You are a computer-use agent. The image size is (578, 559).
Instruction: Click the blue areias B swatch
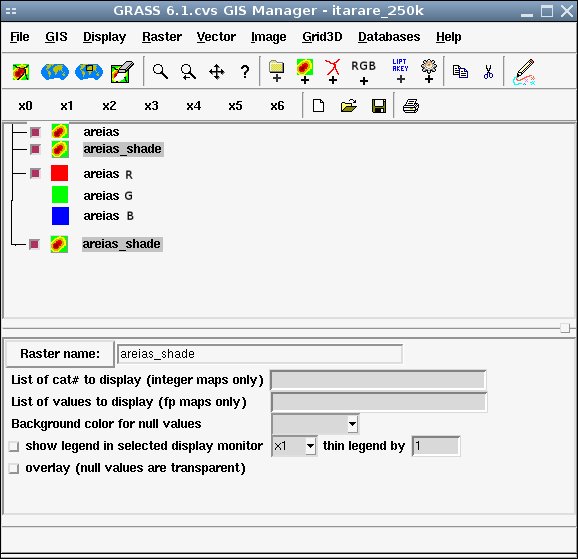pyautogui.click(x=60, y=216)
